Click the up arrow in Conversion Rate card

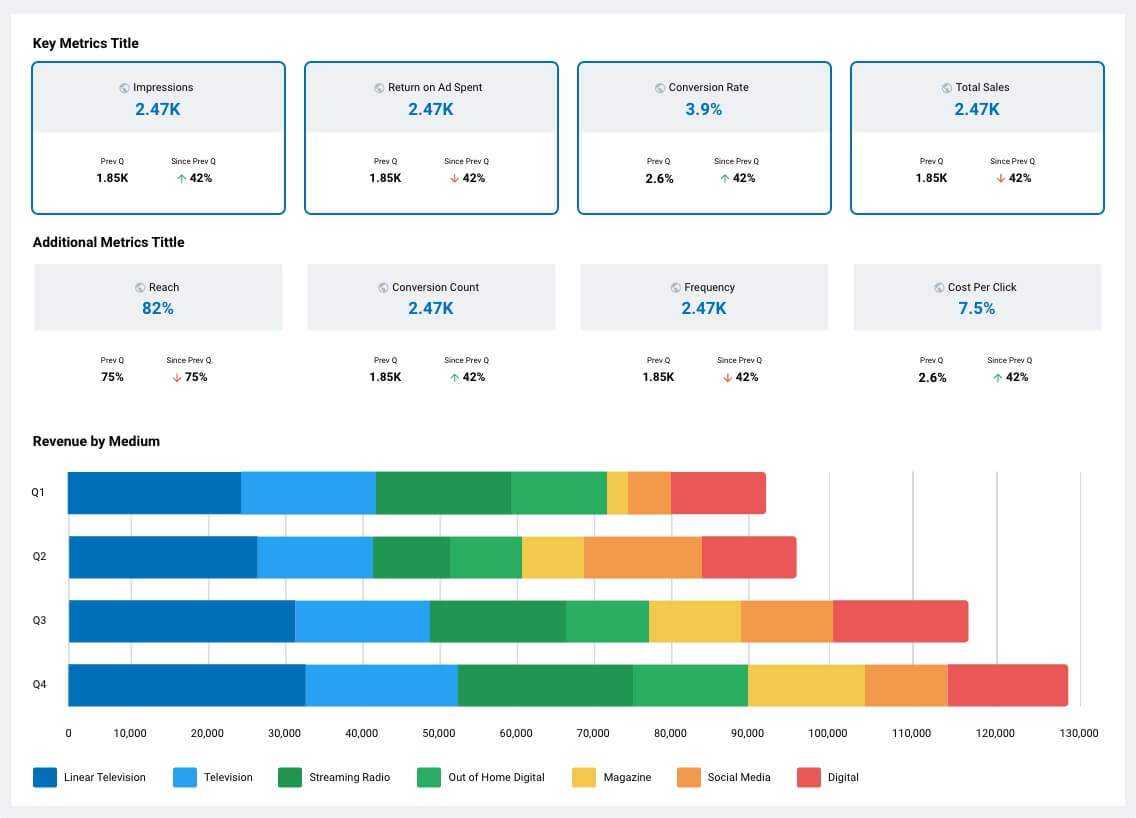click(724, 178)
